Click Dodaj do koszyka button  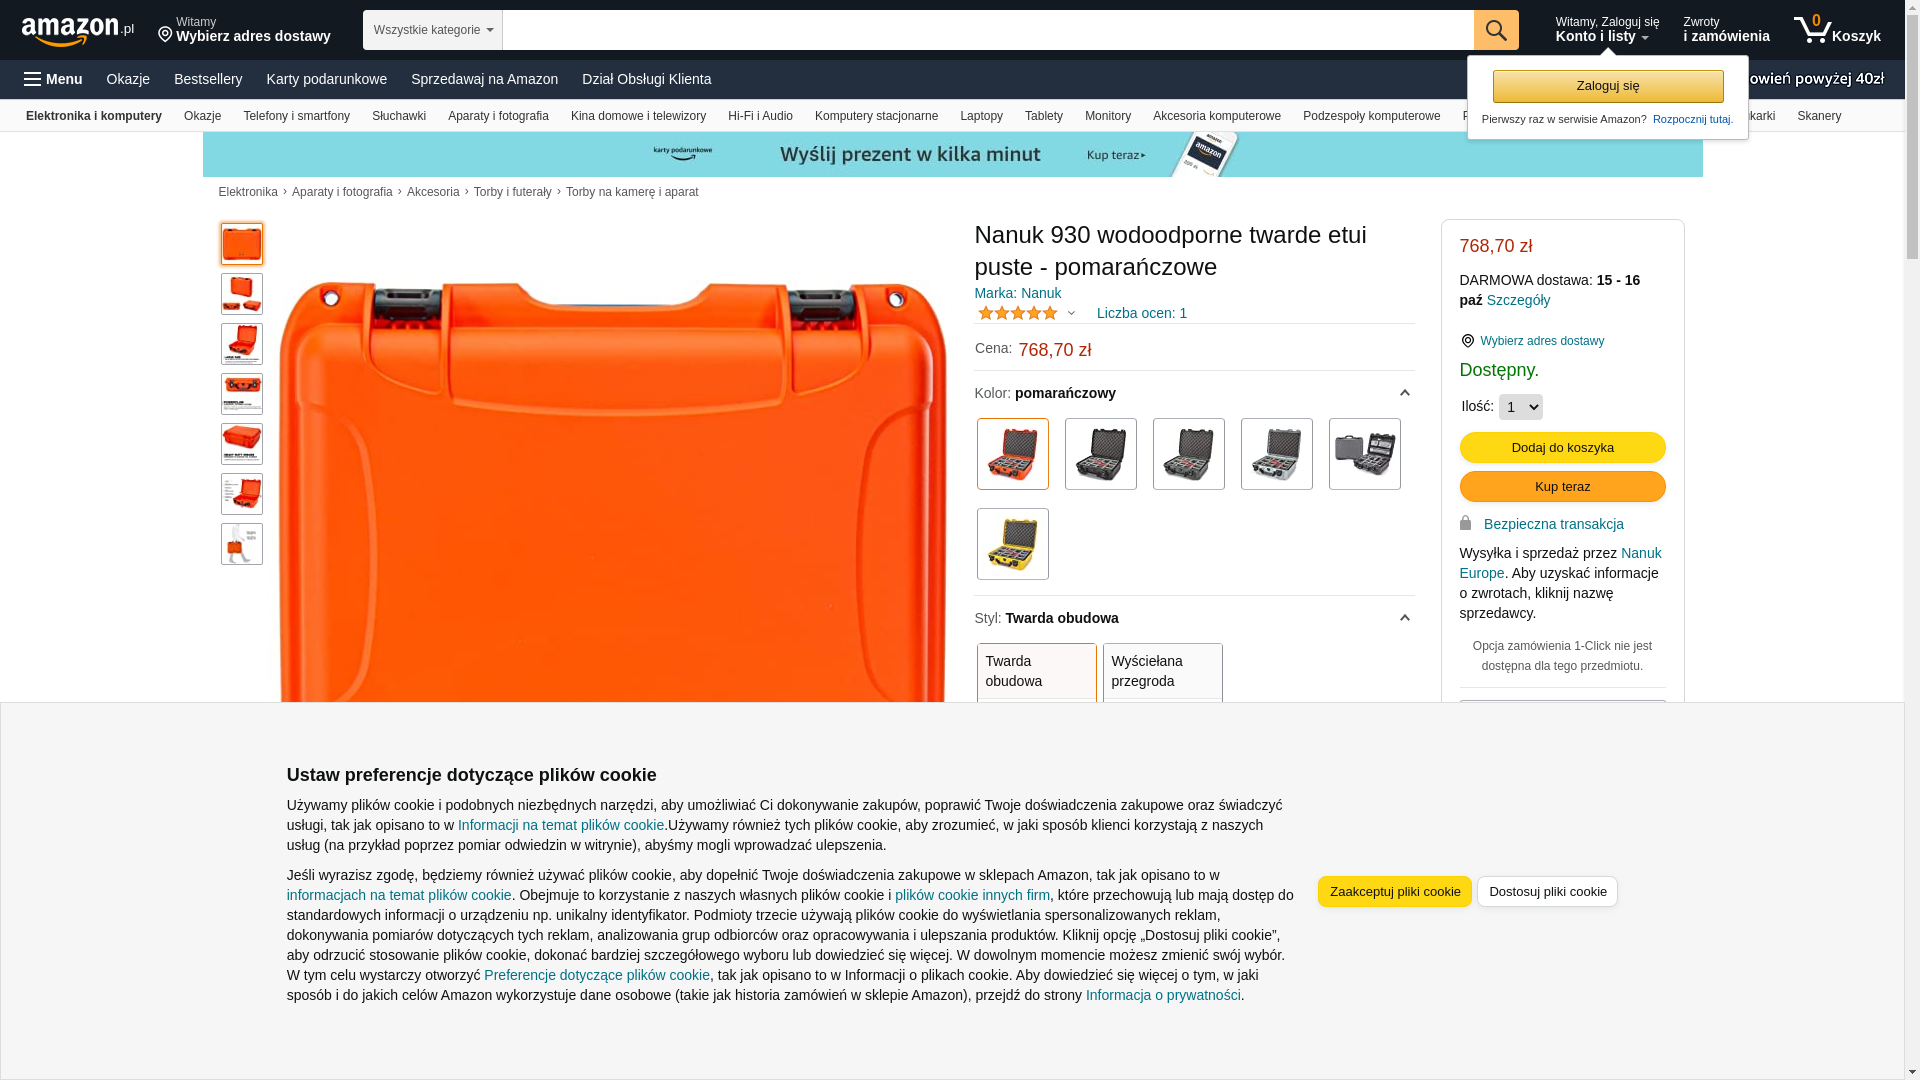click(x=1562, y=447)
